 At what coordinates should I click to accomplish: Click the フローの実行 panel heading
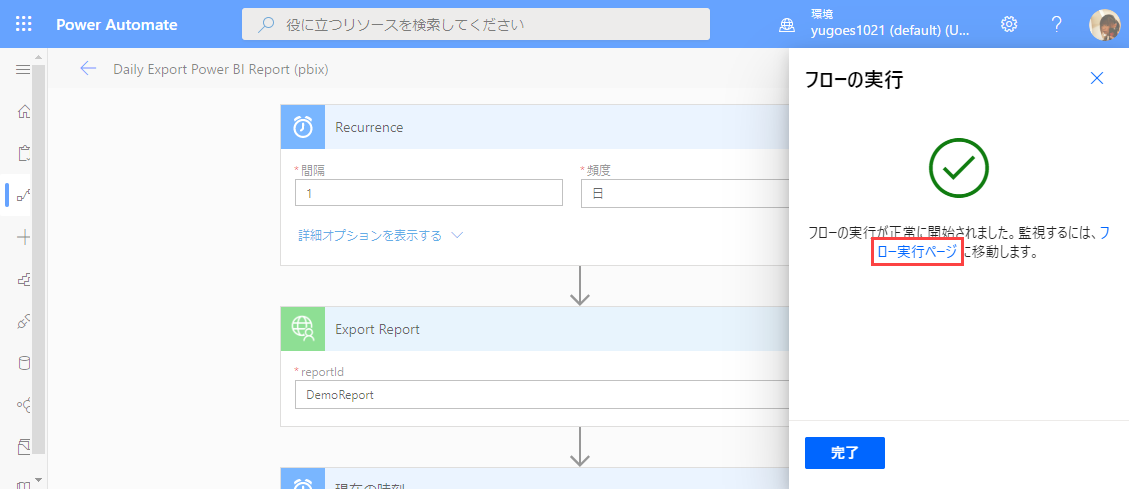pos(853,79)
